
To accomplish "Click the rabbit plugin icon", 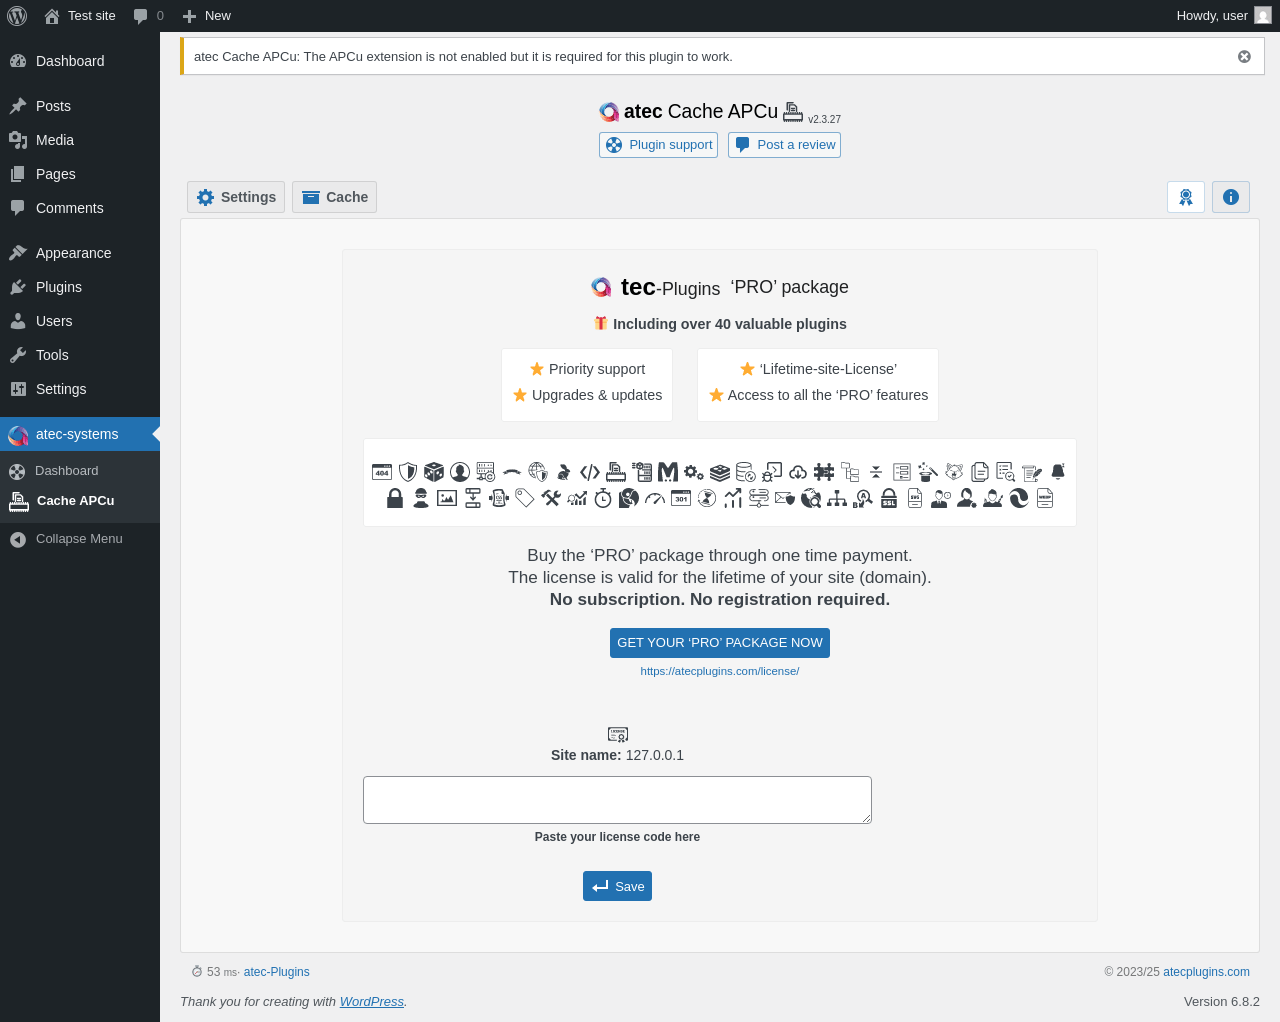I will [564, 472].
